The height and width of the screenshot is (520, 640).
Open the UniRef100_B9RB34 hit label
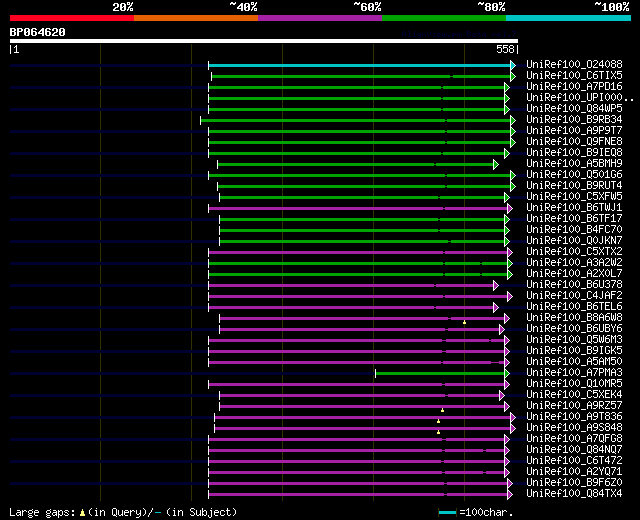click(574, 120)
